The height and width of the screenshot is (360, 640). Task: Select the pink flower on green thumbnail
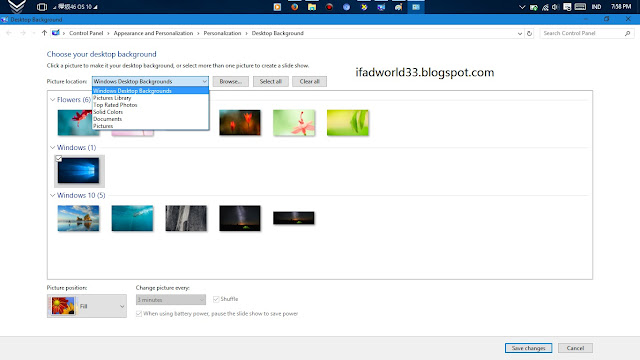(x=294, y=122)
